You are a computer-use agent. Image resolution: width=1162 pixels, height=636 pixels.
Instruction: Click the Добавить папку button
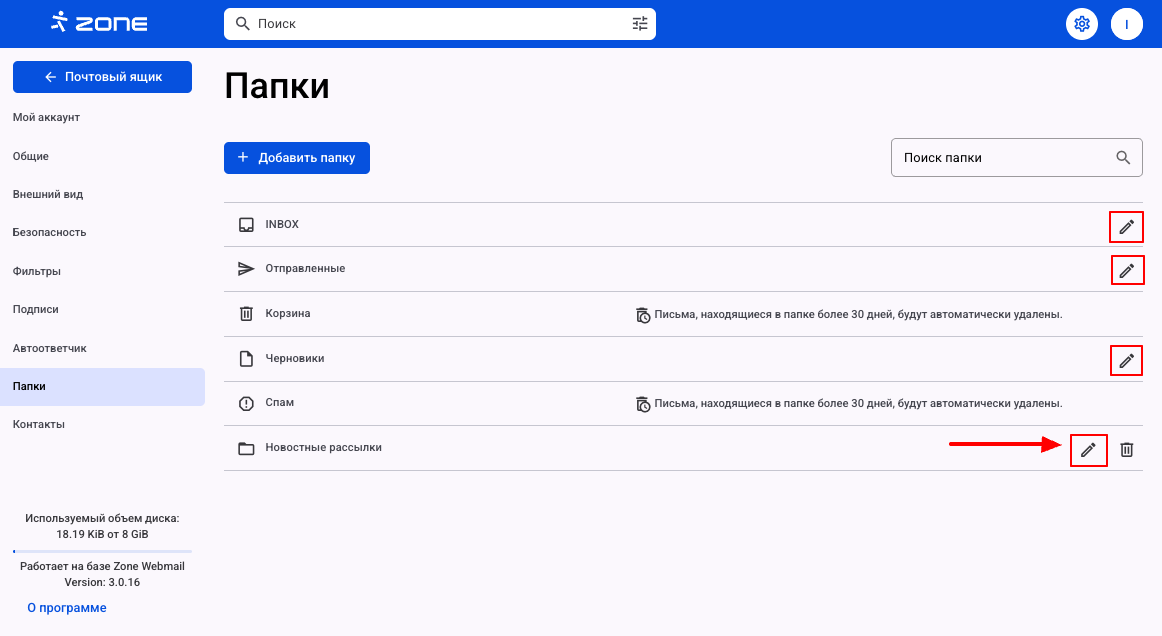[x=297, y=158]
